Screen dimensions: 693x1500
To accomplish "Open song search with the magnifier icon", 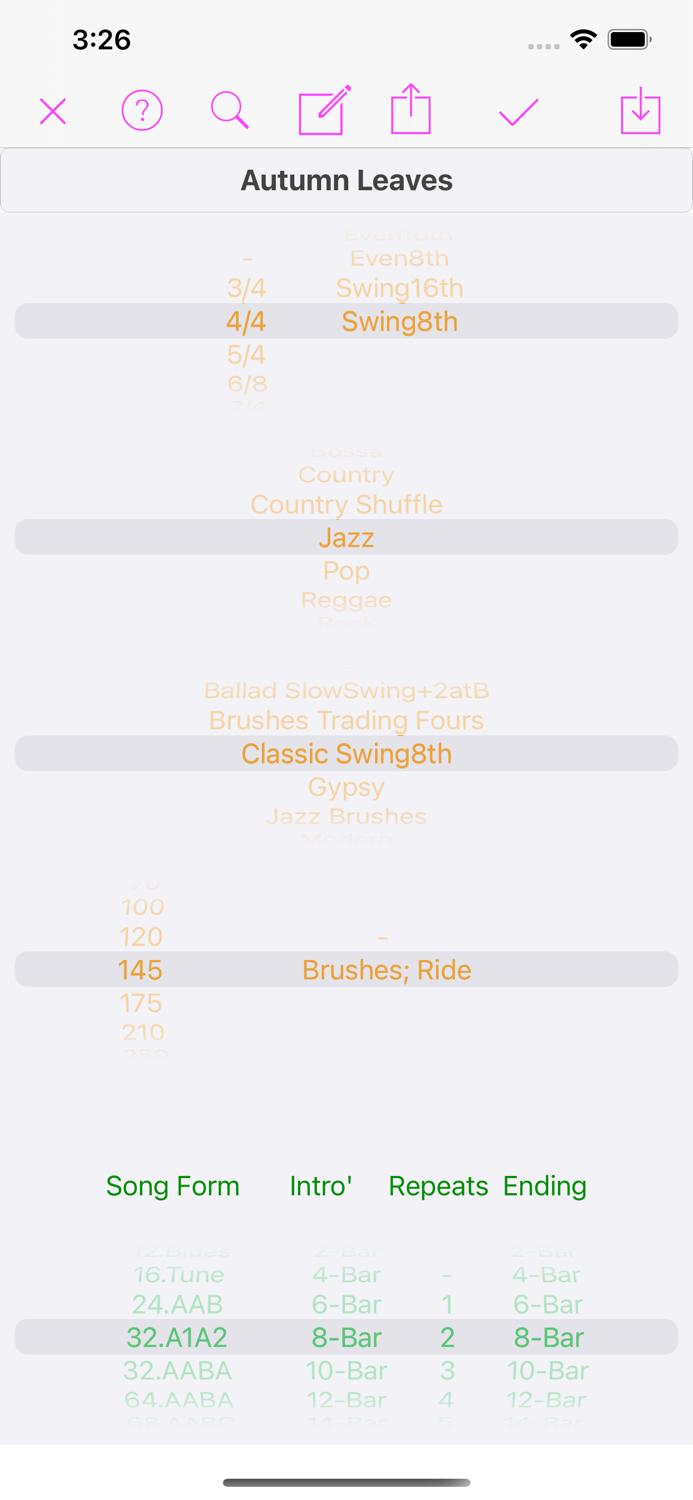I will [230, 111].
